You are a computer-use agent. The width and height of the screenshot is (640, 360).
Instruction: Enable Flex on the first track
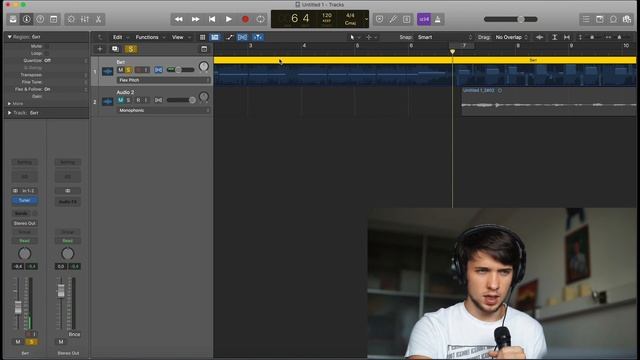158,70
